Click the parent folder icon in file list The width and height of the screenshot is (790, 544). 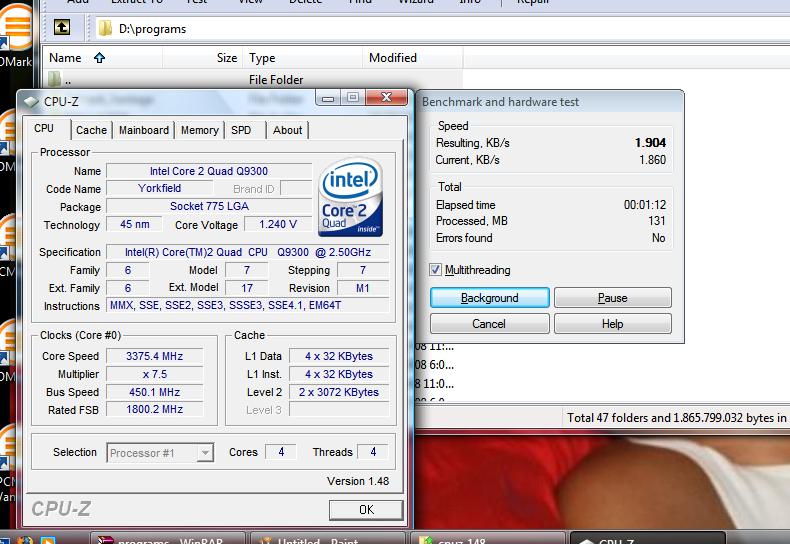coord(54,79)
